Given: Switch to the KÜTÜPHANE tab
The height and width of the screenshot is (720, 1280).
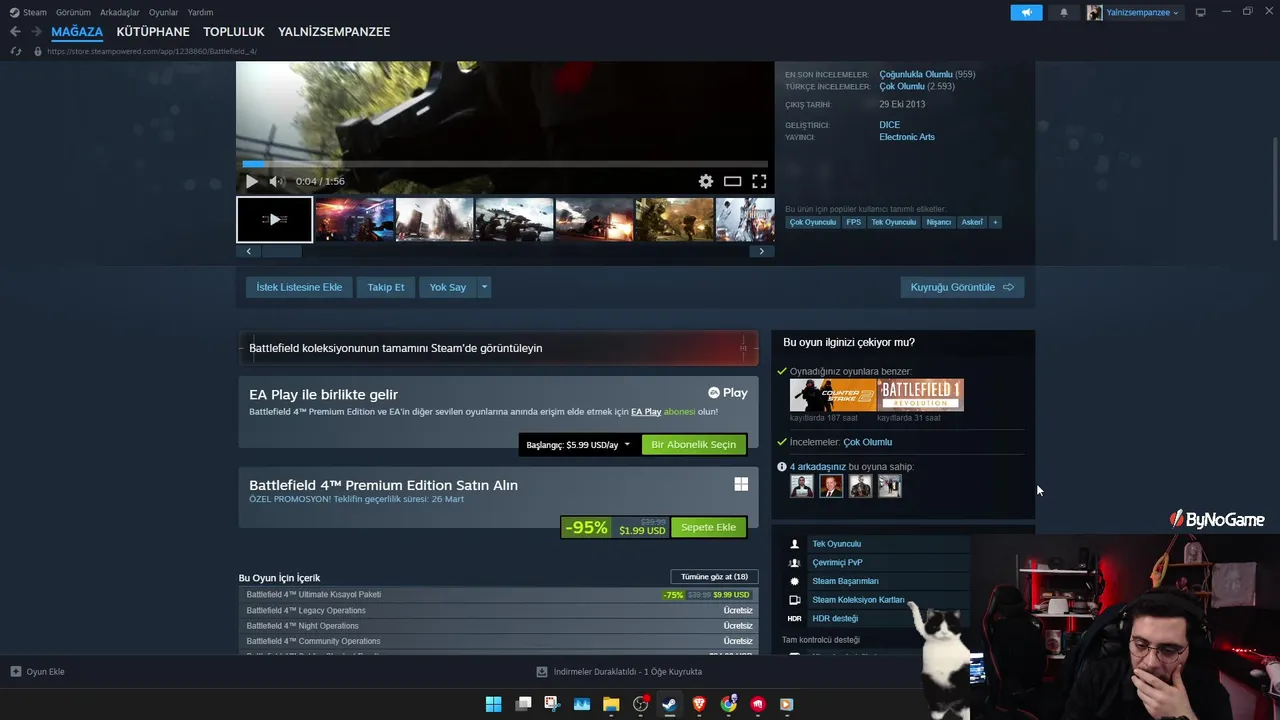Looking at the screenshot, I should pyautogui.click(x=153, y=32).
